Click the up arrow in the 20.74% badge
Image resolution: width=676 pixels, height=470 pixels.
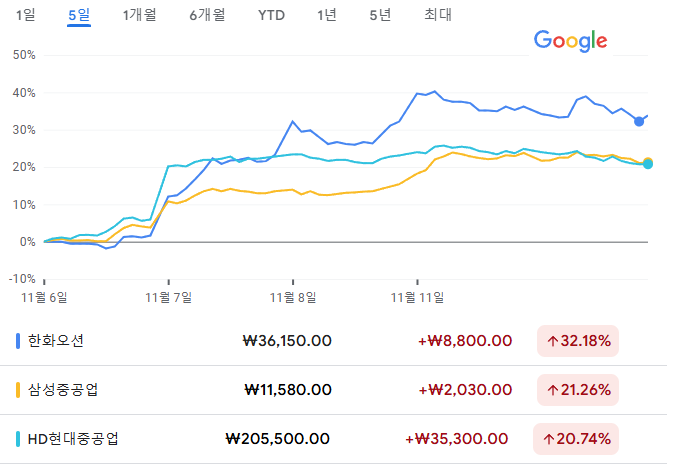click(x=549, y=439)
